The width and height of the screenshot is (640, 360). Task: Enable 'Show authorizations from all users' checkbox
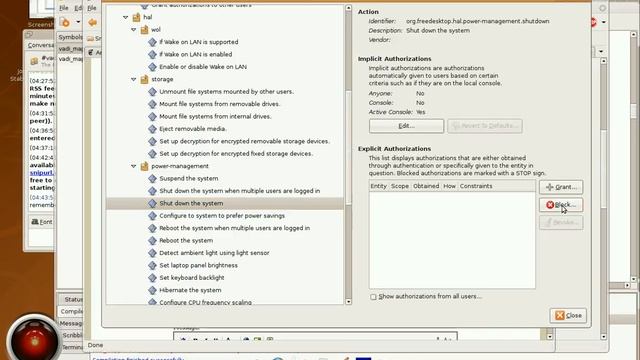373,297
